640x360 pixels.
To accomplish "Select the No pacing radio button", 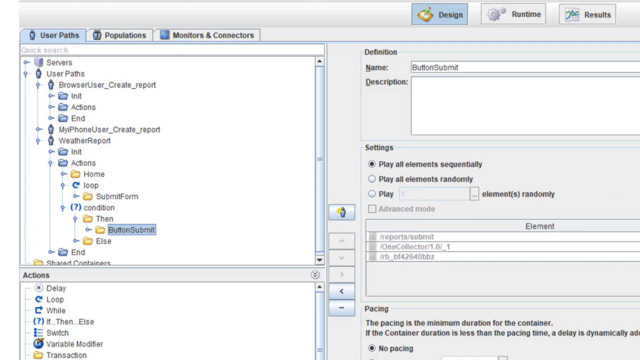I will coord(372,348).
